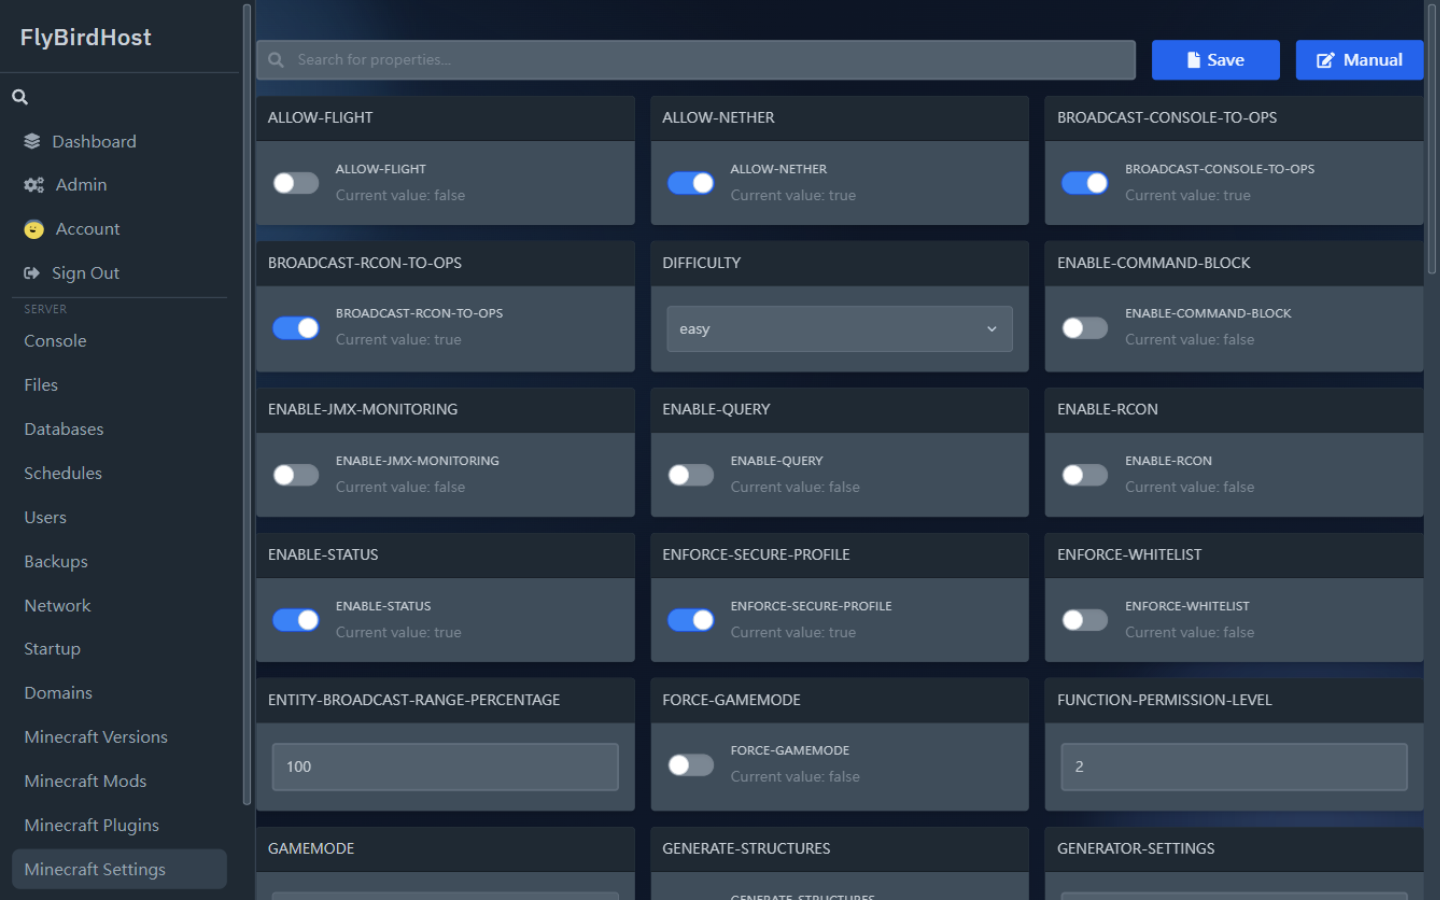Enable the ENFORCE-WHITELIST switch
This screenshot has height=900, width=1440.
[x=1085, y=620]
